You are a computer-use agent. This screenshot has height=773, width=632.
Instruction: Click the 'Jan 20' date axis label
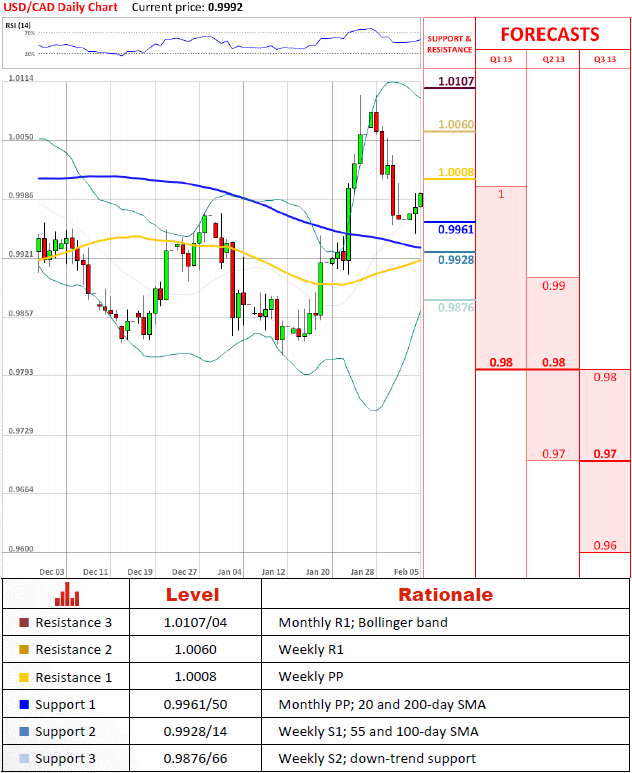pos(318,572)
